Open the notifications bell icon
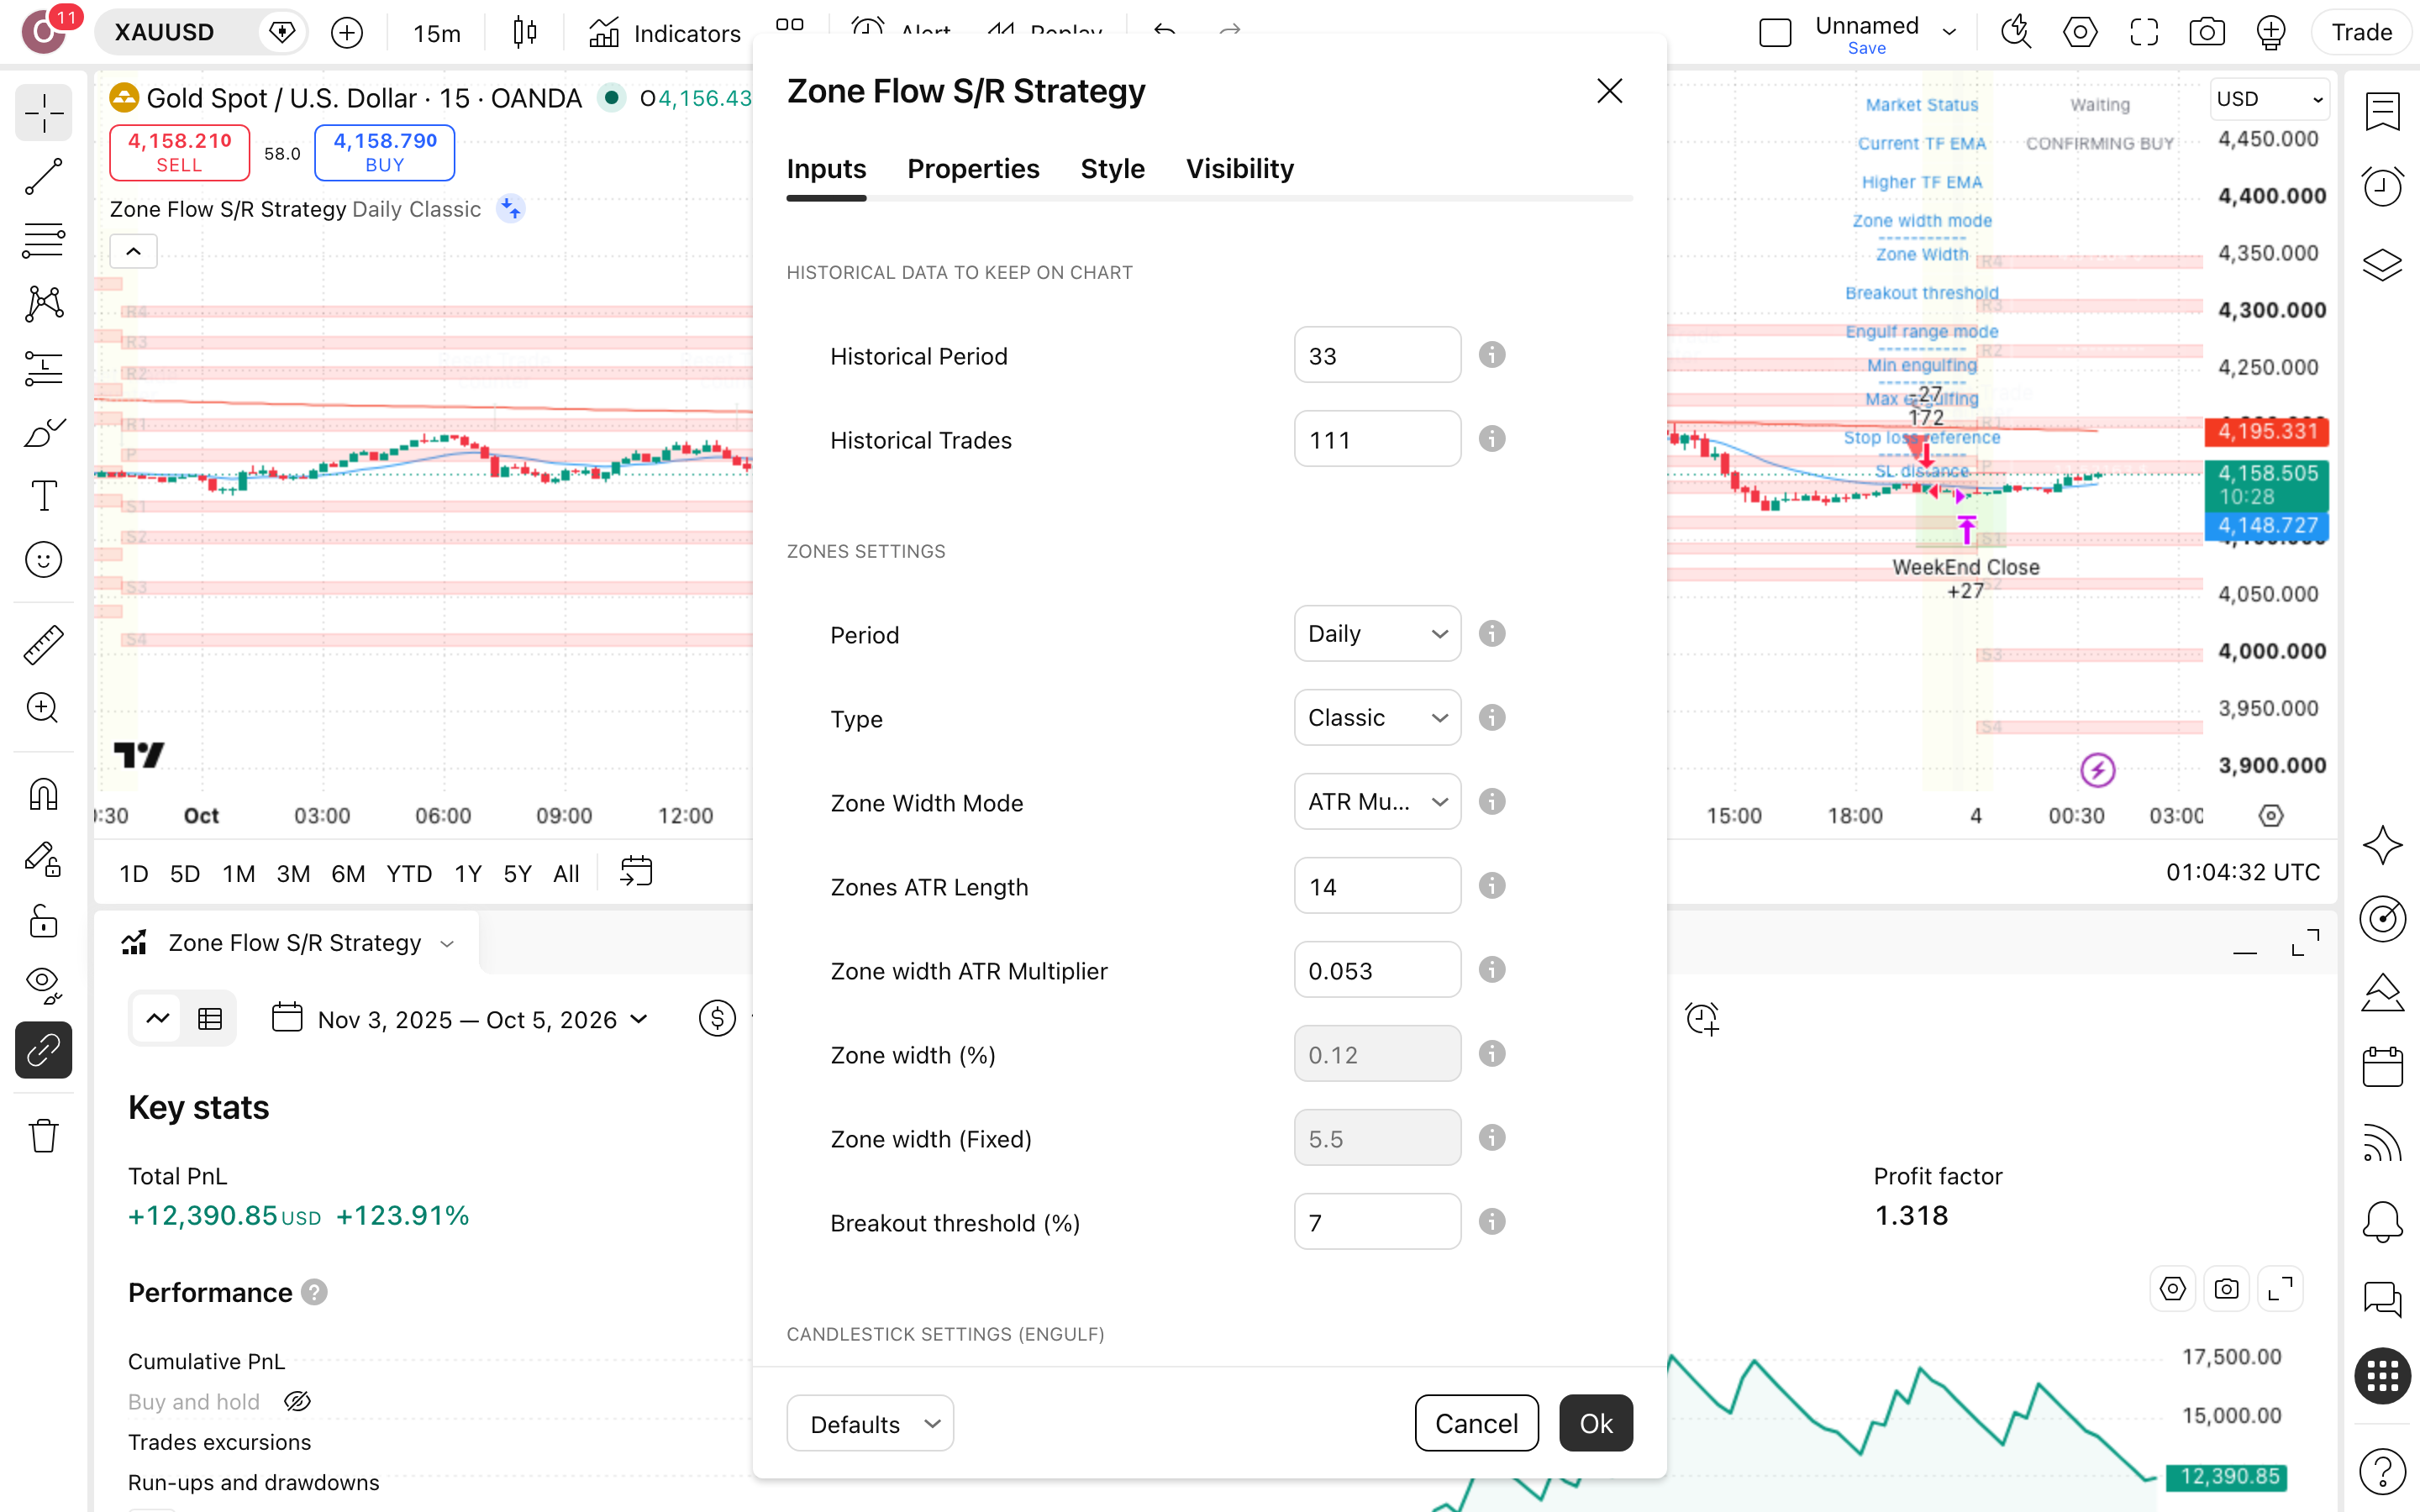Image resolution: width=2420 pixels, height=1512 pixels. click(x=2382, y=1222)
